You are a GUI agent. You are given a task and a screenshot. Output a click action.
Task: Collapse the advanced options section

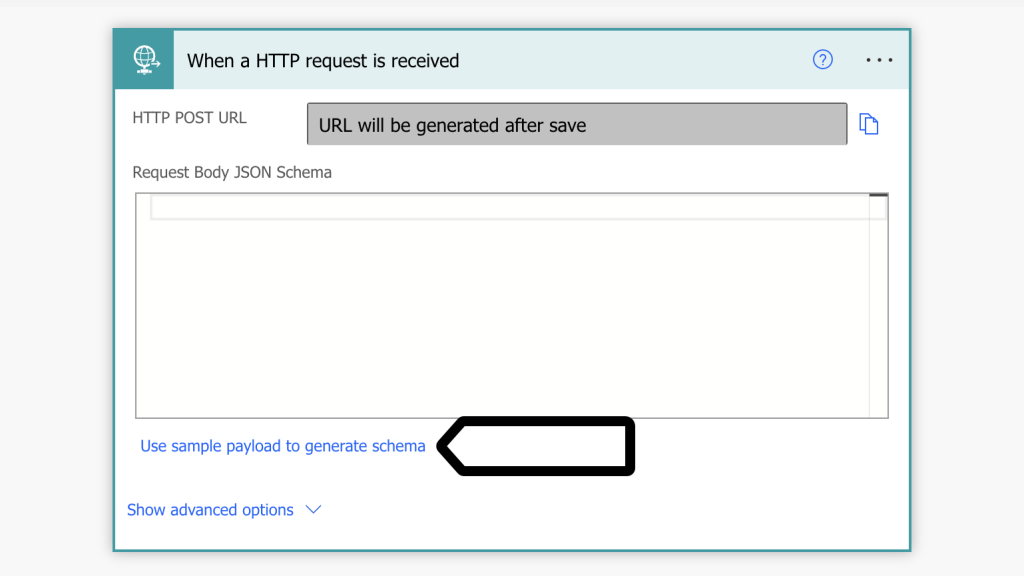210,509
